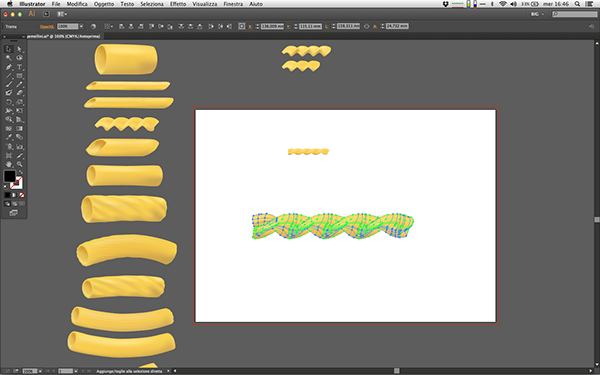
Task: Click the X position input field
Action: point(272,26)
